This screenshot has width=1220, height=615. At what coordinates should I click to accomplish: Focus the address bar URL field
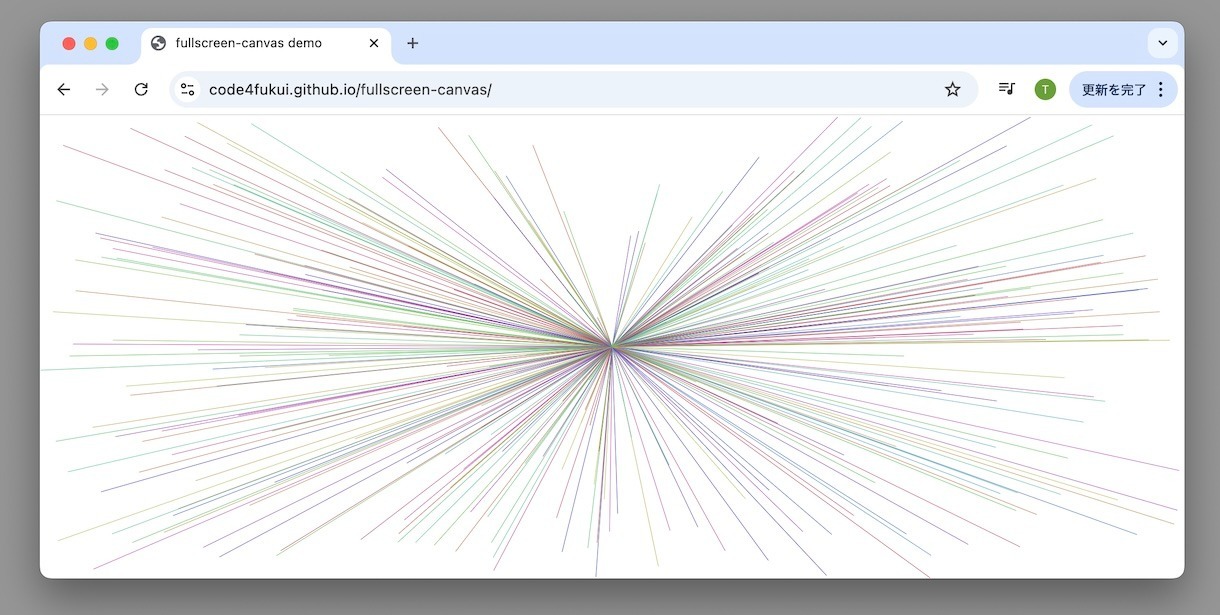[560, 90]
